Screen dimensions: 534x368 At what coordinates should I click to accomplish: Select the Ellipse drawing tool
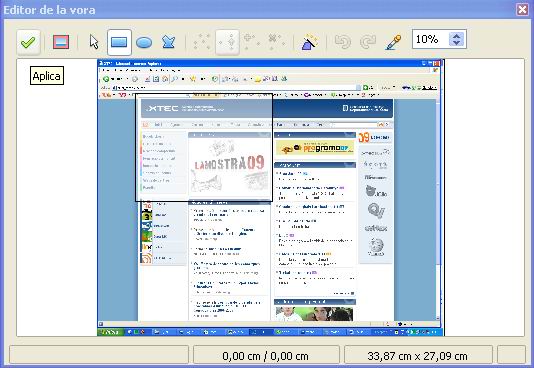pyautogui.click(x=144, y=43)
